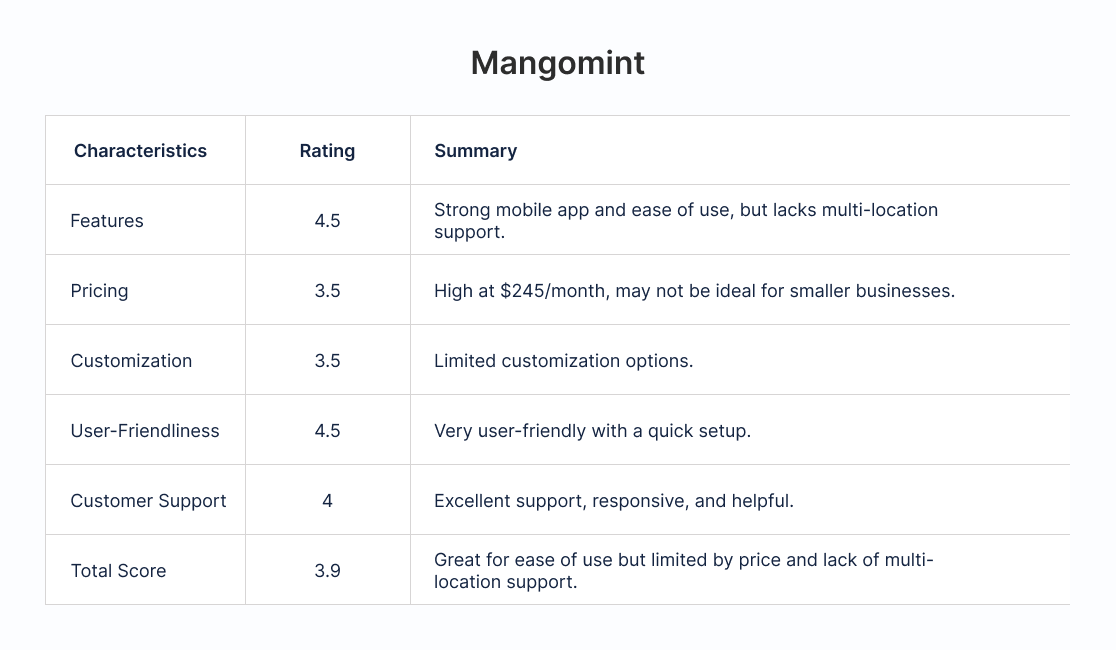Select the Excellent support summary text
The width and height of the screenshot is (1116, 650).
pos(613,501)
